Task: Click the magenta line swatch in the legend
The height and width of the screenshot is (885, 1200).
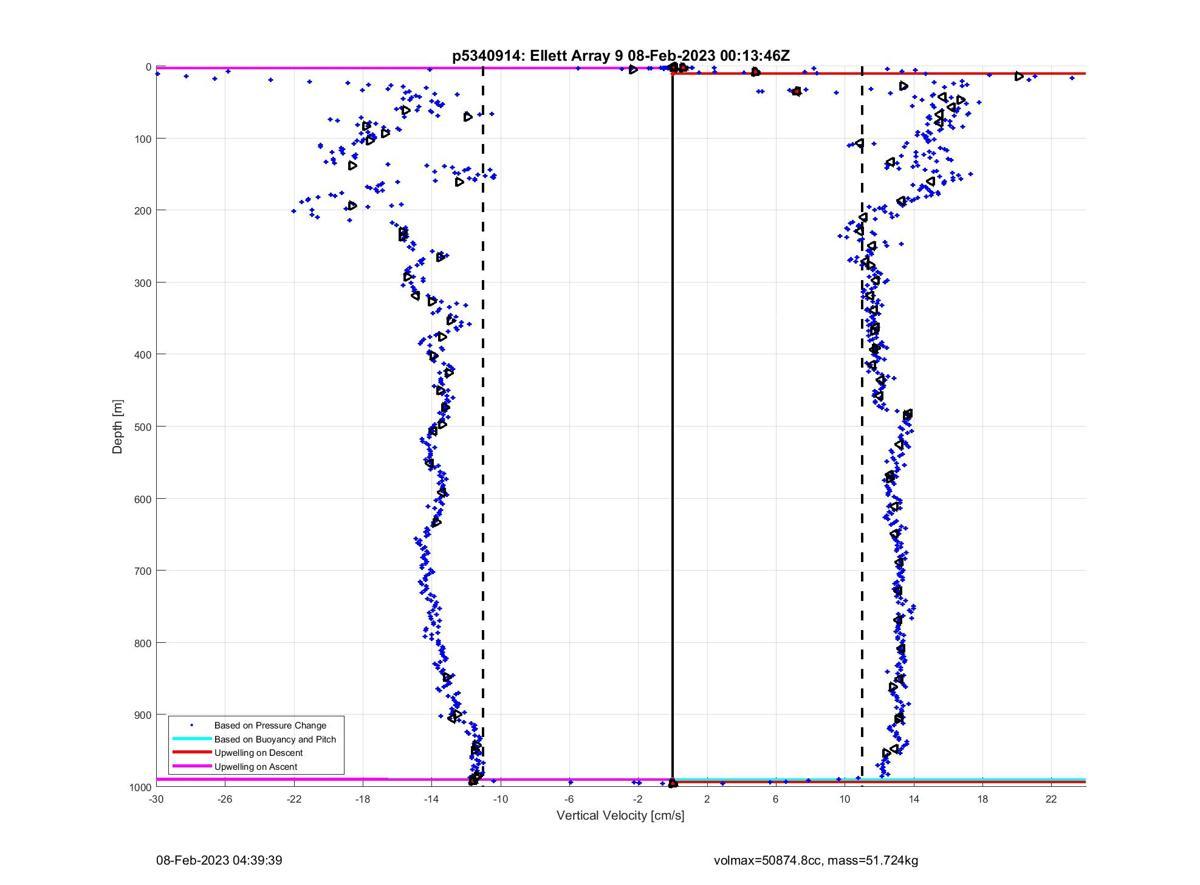Action: click(192, 767)
